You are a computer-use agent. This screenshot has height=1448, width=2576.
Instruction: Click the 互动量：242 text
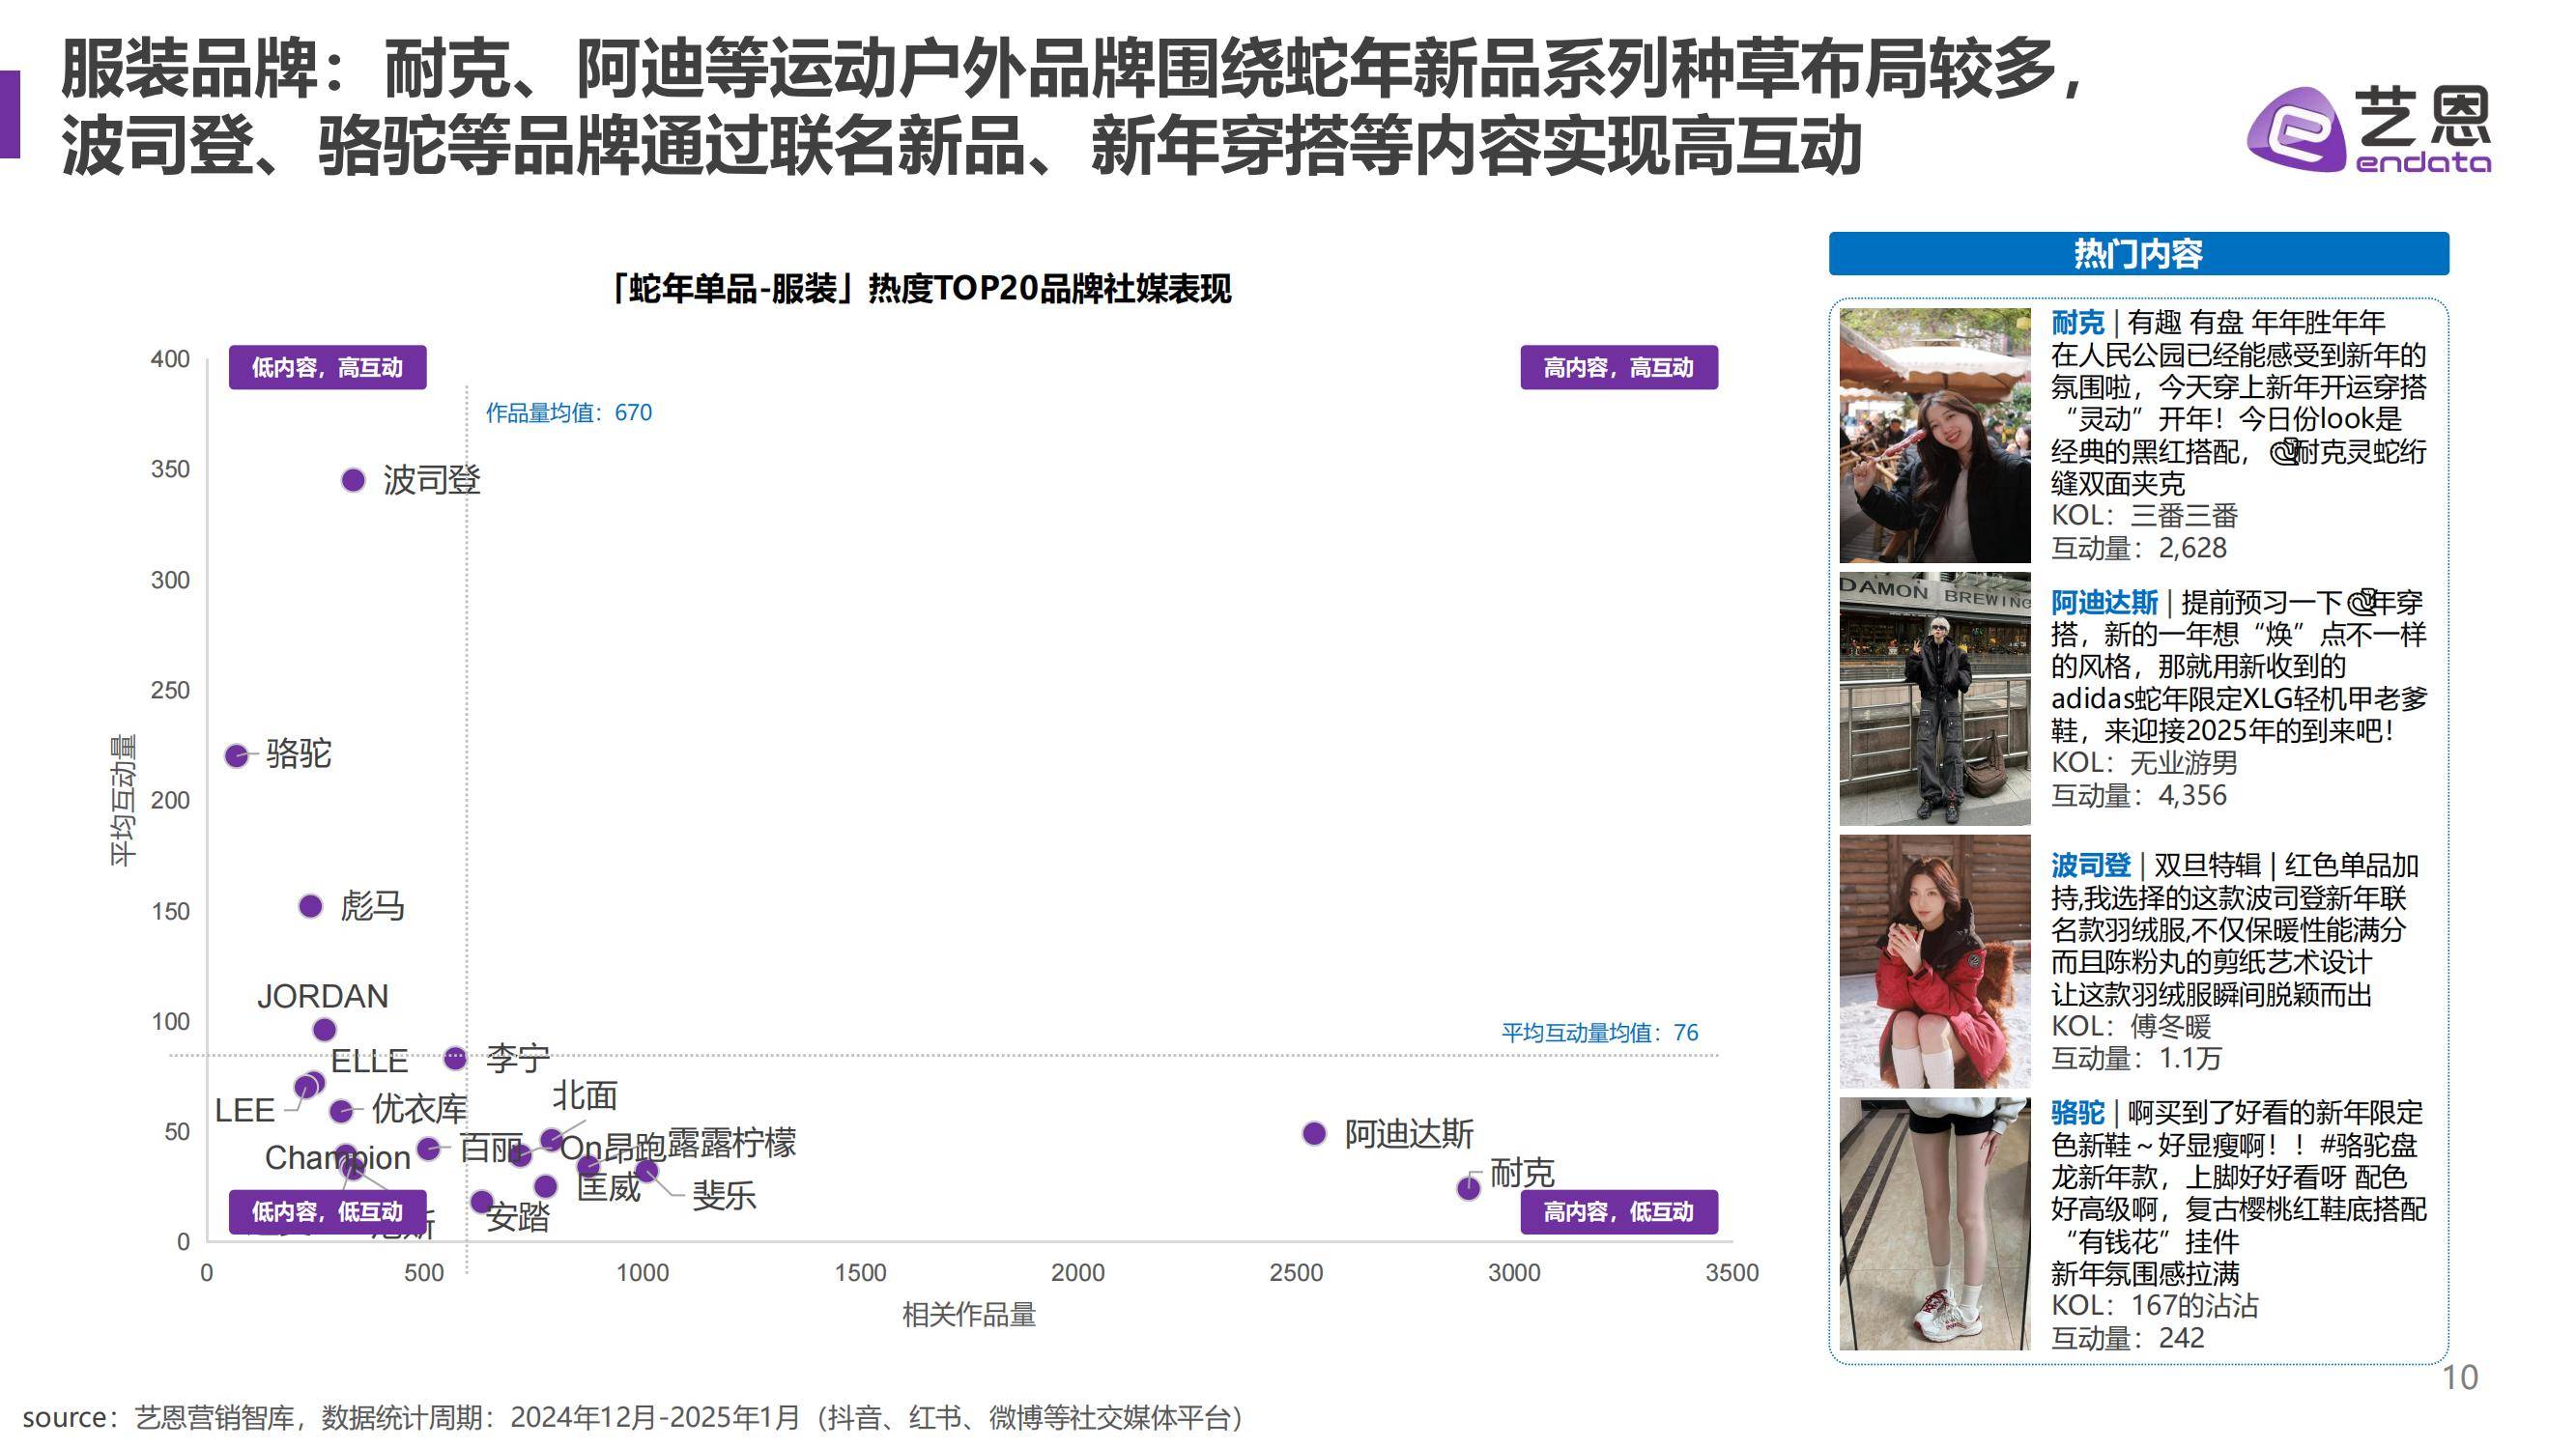[x=2128, y=1337]
